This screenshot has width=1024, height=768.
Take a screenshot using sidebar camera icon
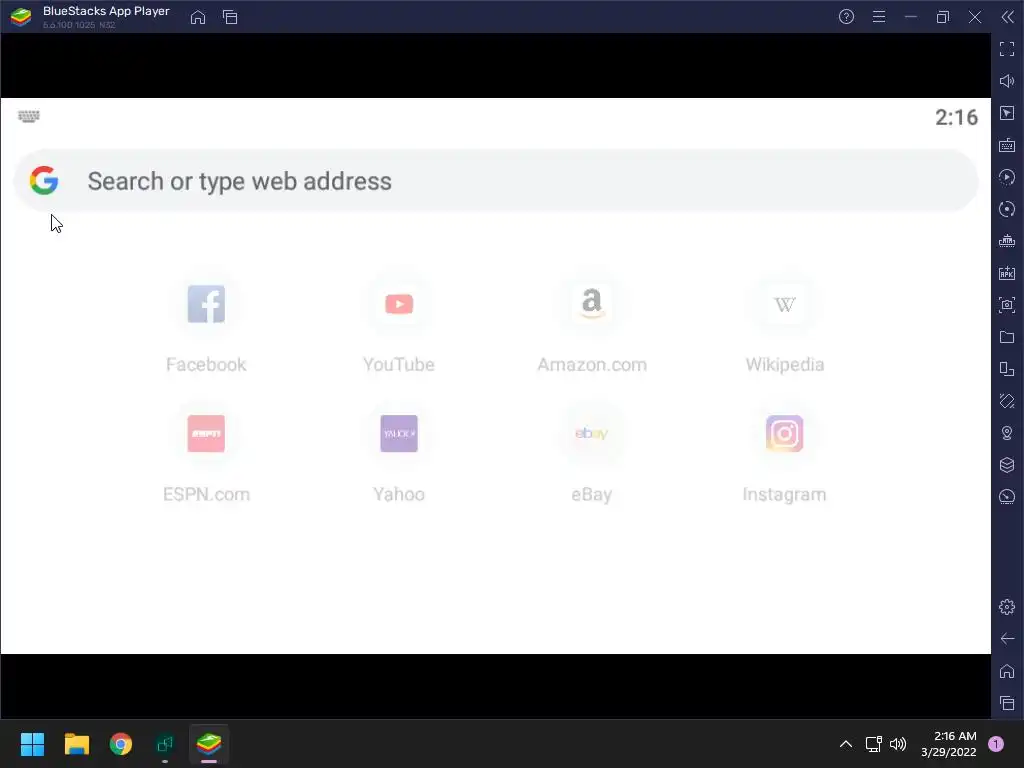click(x=1007, y=305)
